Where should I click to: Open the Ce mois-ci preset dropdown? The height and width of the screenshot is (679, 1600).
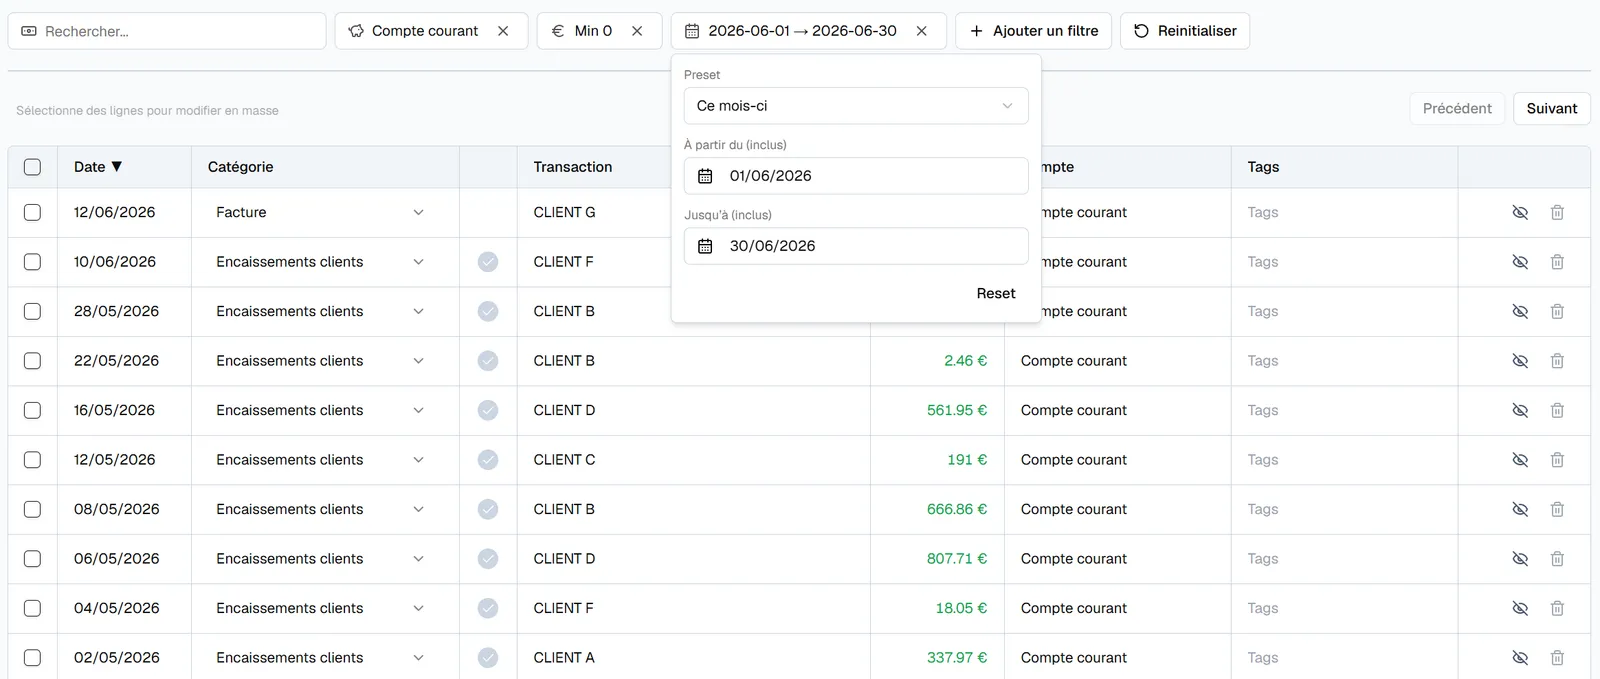coord(856,106)
